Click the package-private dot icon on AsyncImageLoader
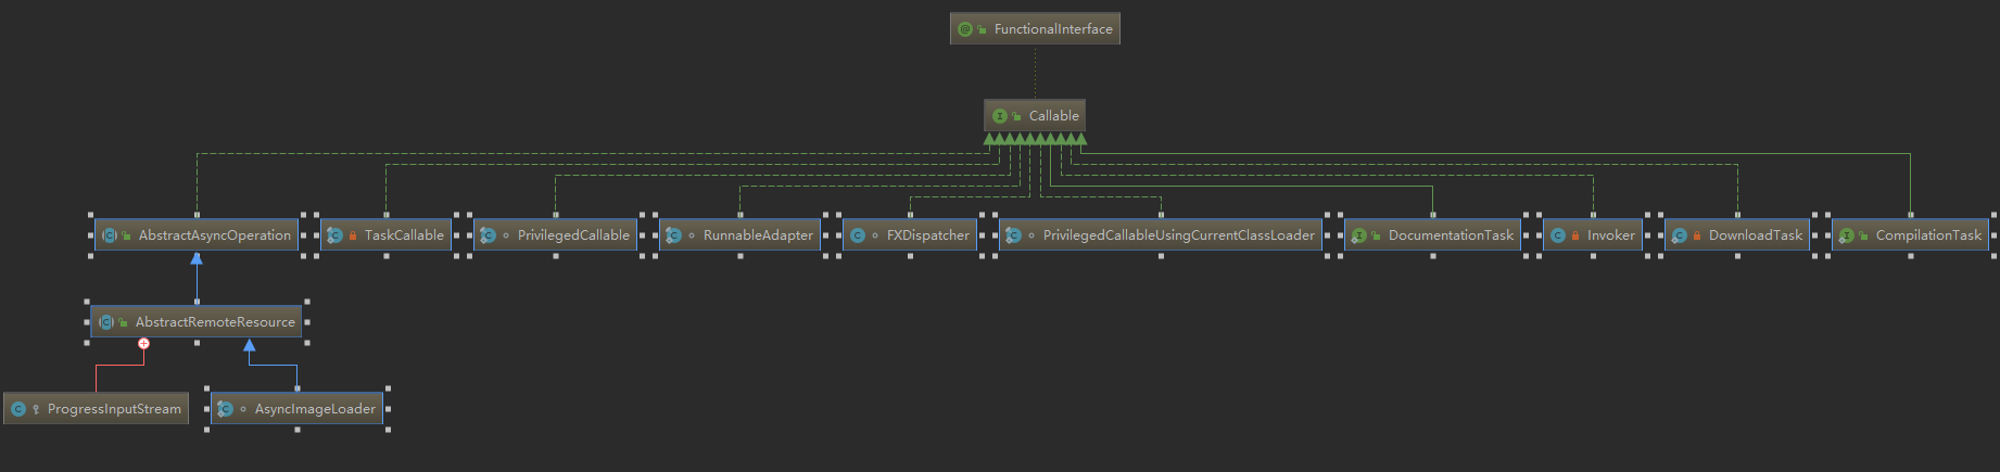 pos(243,409)
